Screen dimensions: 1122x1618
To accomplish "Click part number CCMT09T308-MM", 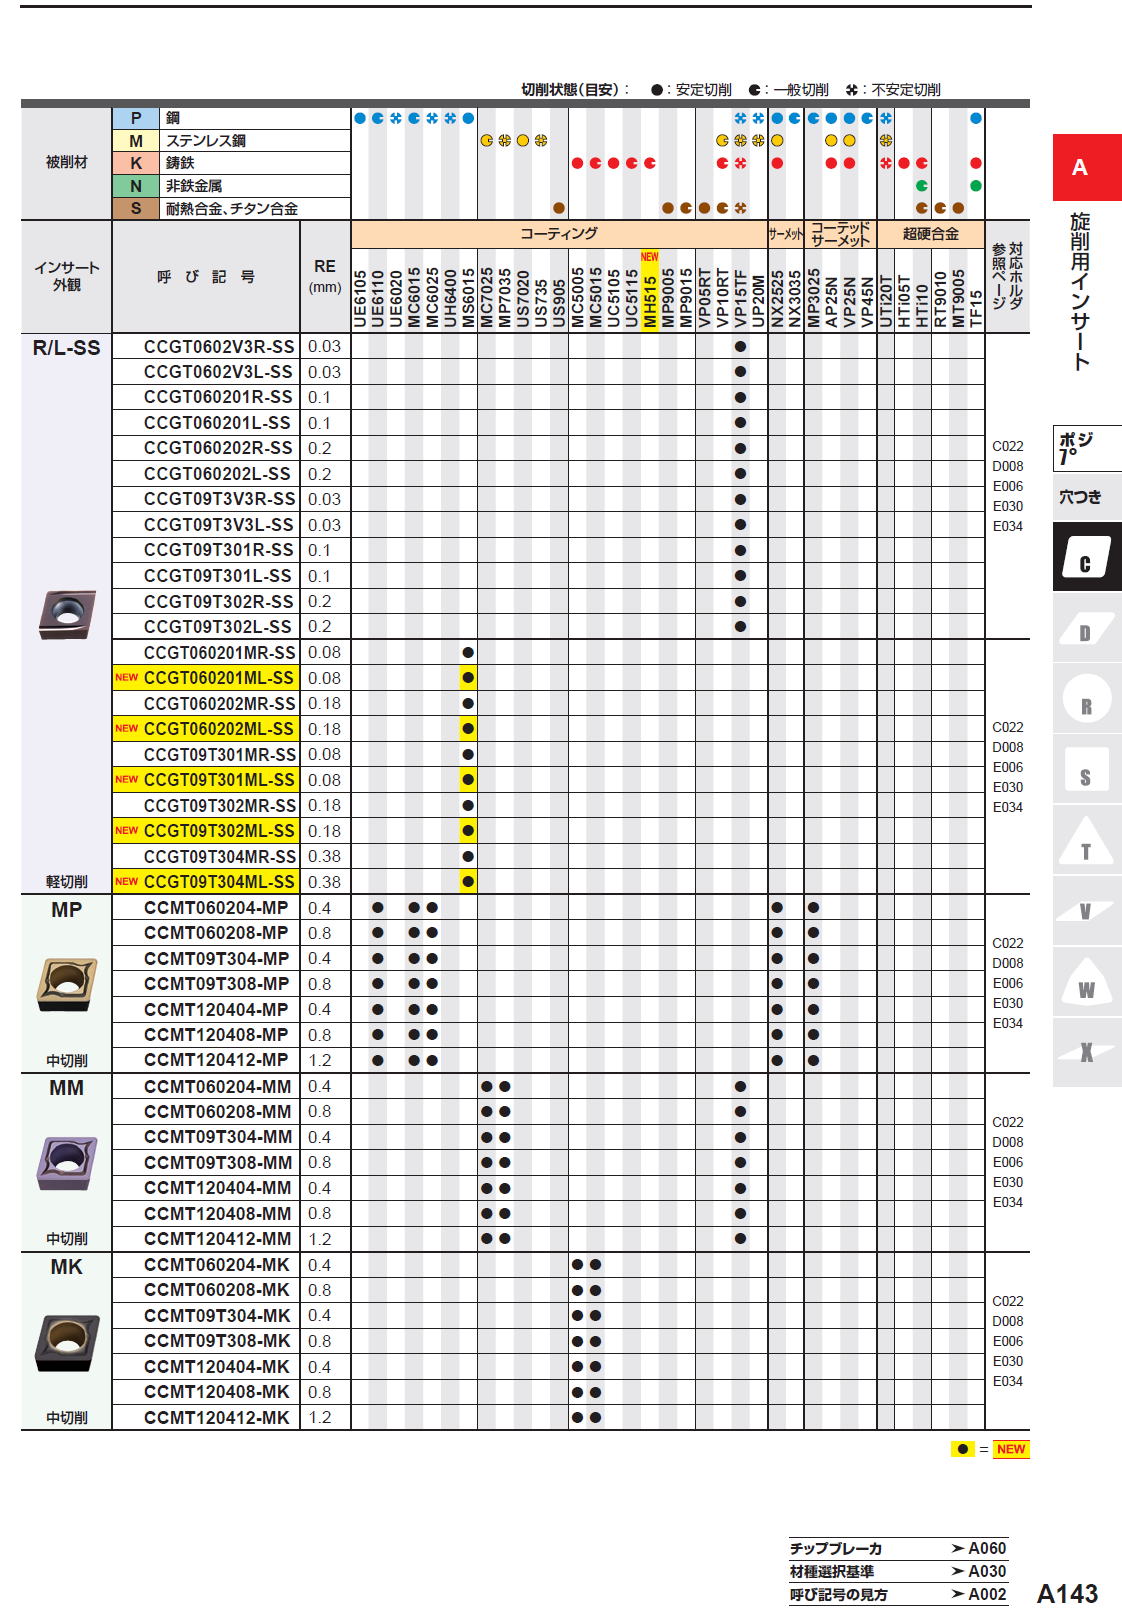I will [x=218, y=1163].
